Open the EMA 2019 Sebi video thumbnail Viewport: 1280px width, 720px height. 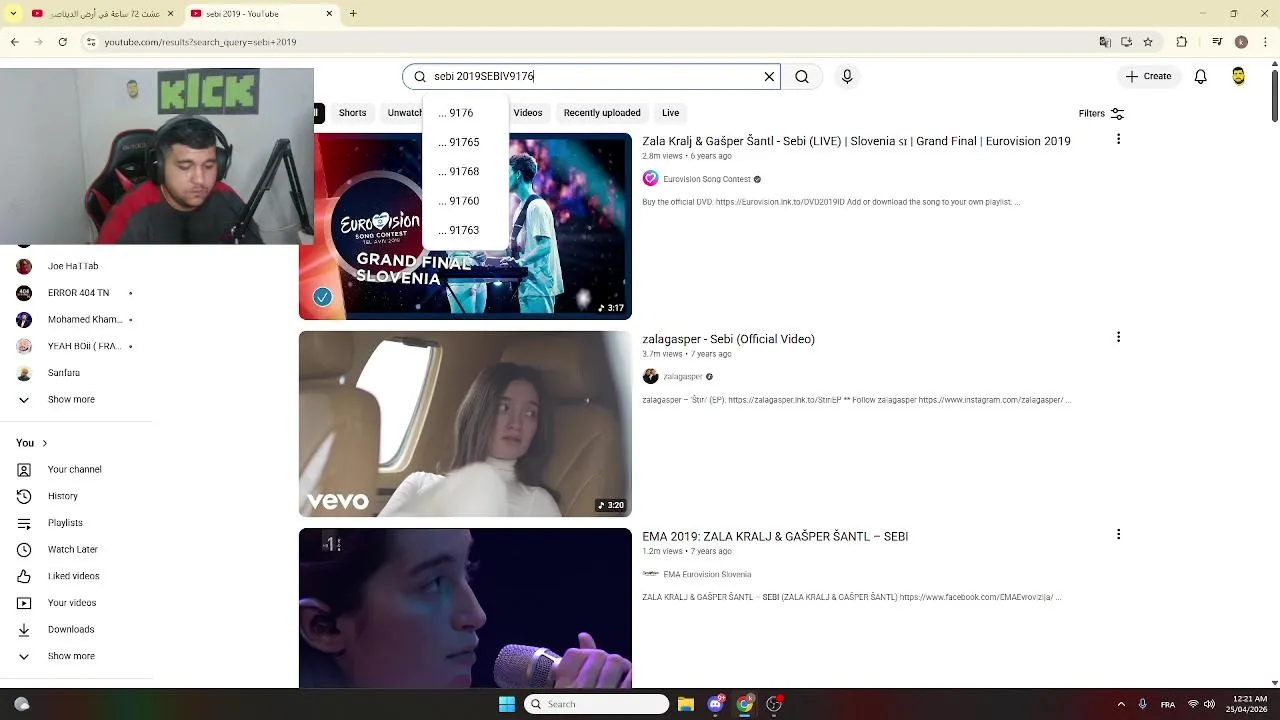465,608
